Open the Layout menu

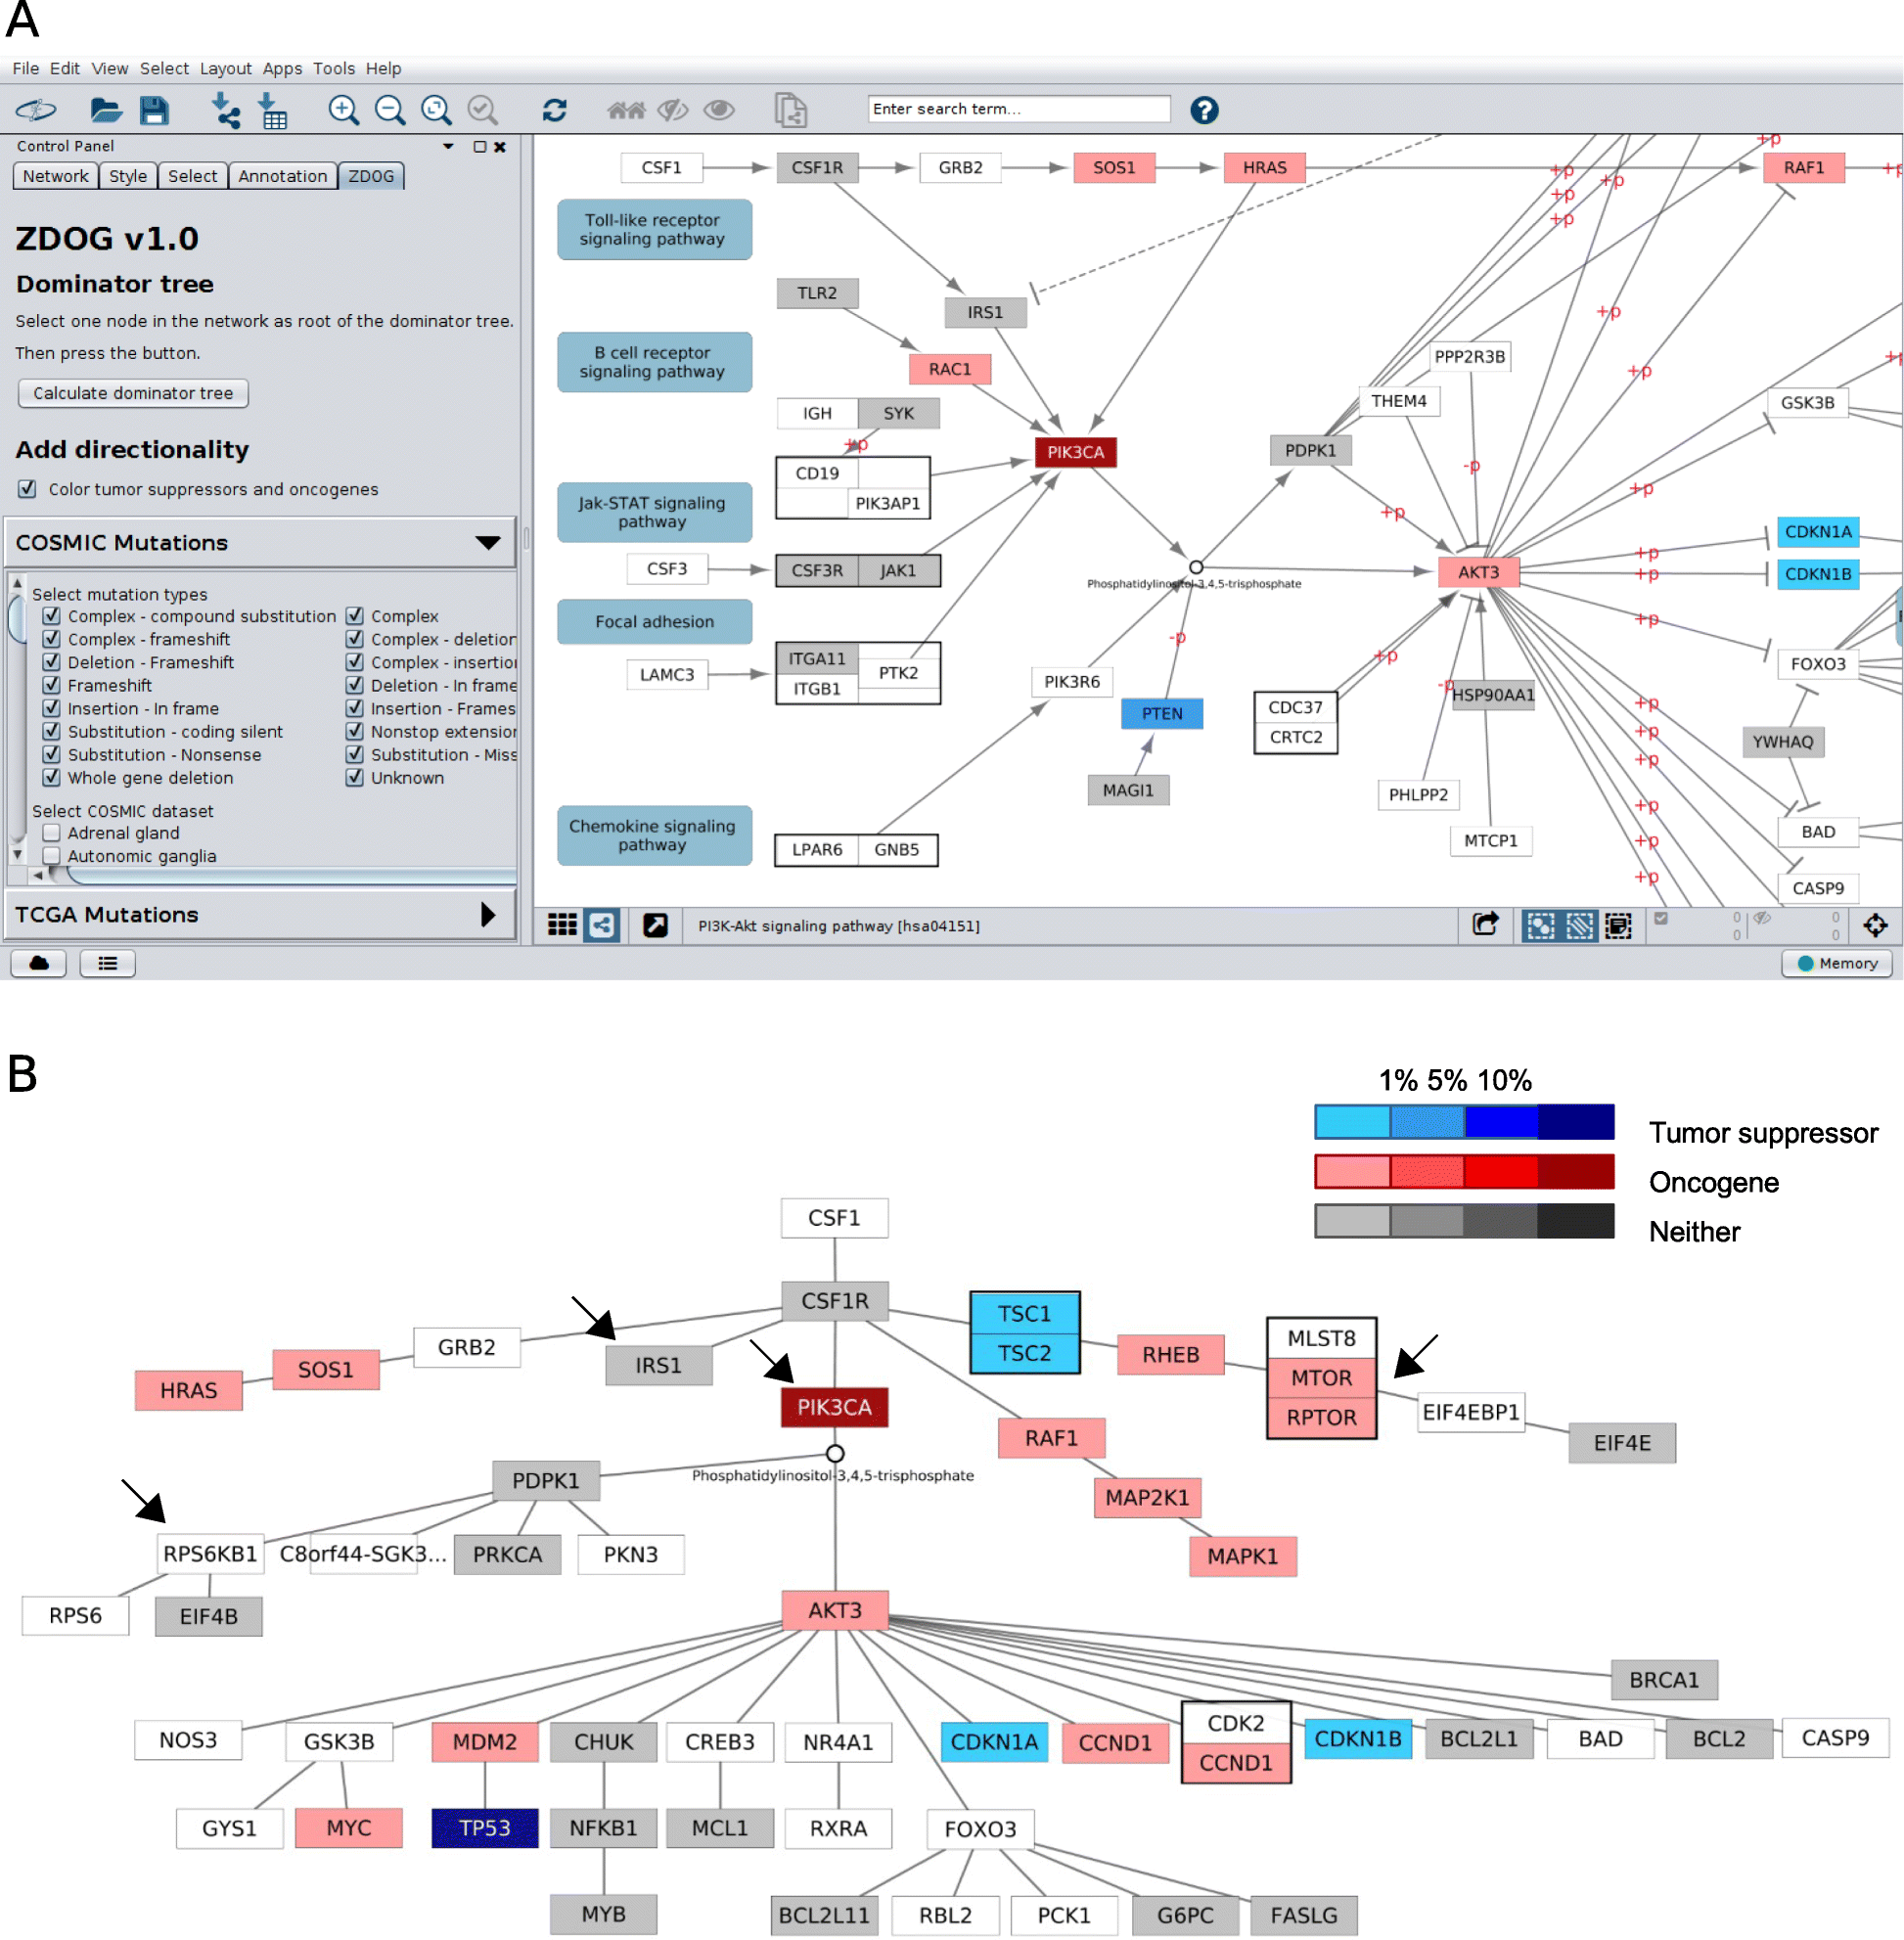[x=225, y=69]
